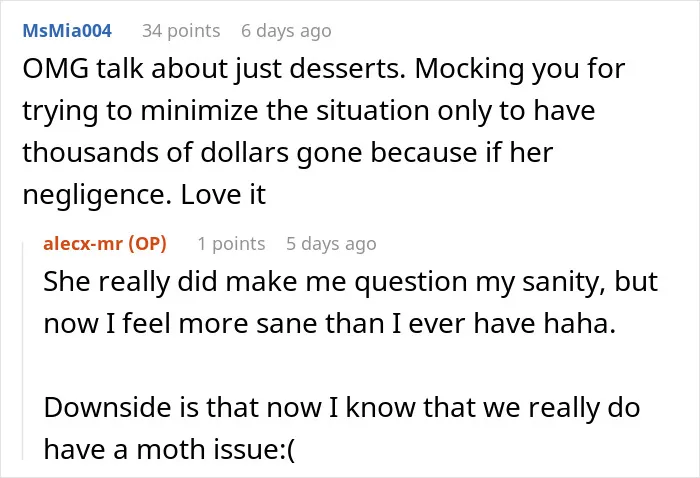Open the alecx-mr username link
Screen dimensions: 700x478
coord(83,244)
